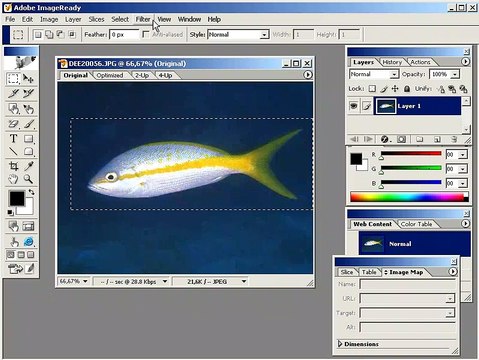
Task: Toggle Lock all padlock icon
Action: click(407, 89)
